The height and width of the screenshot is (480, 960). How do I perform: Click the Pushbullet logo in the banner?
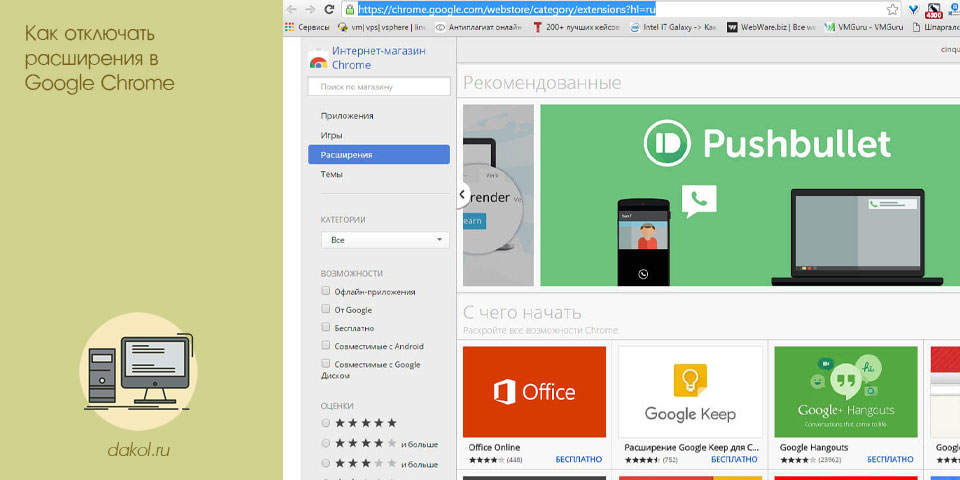[x=768, y=143]
